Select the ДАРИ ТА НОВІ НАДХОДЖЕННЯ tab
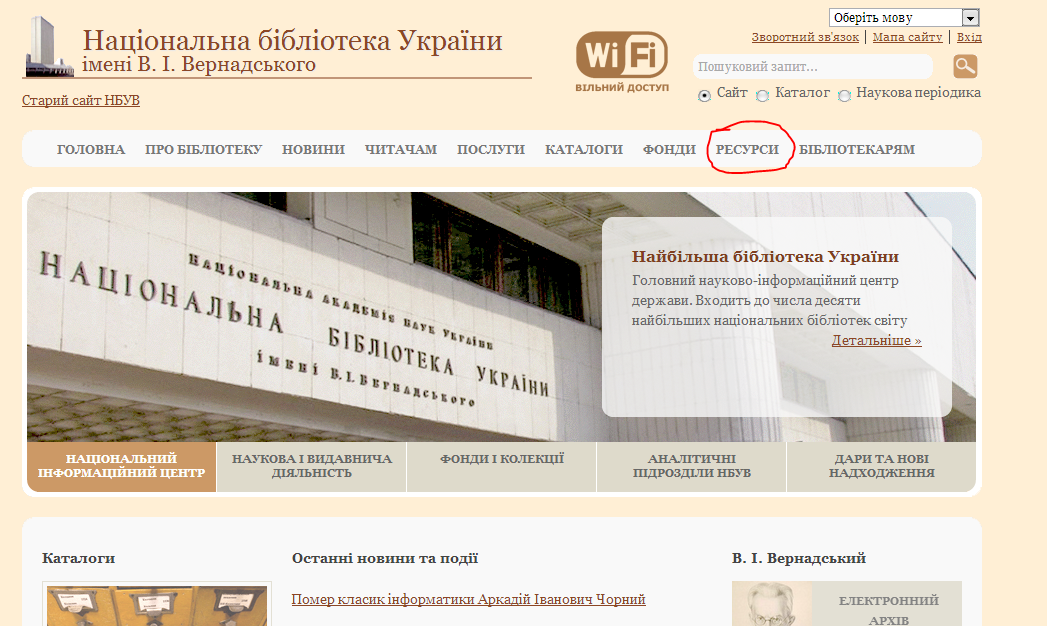Viewport: 1047px width, 626px height. pos(881,466)
